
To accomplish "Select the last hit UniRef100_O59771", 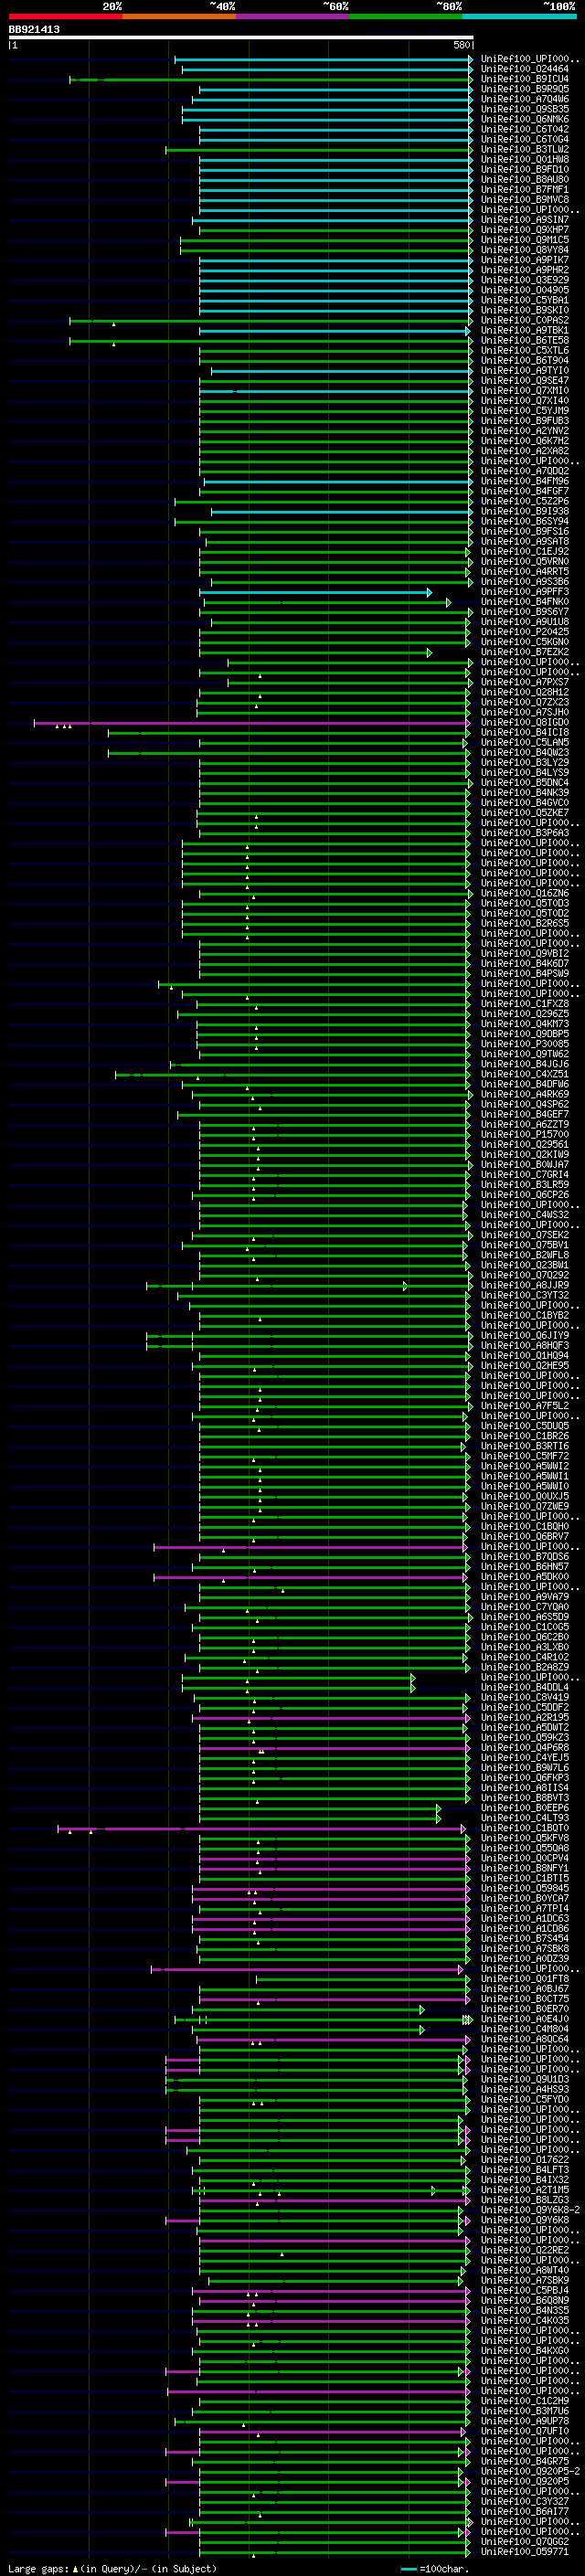I will coord(525,2552).
